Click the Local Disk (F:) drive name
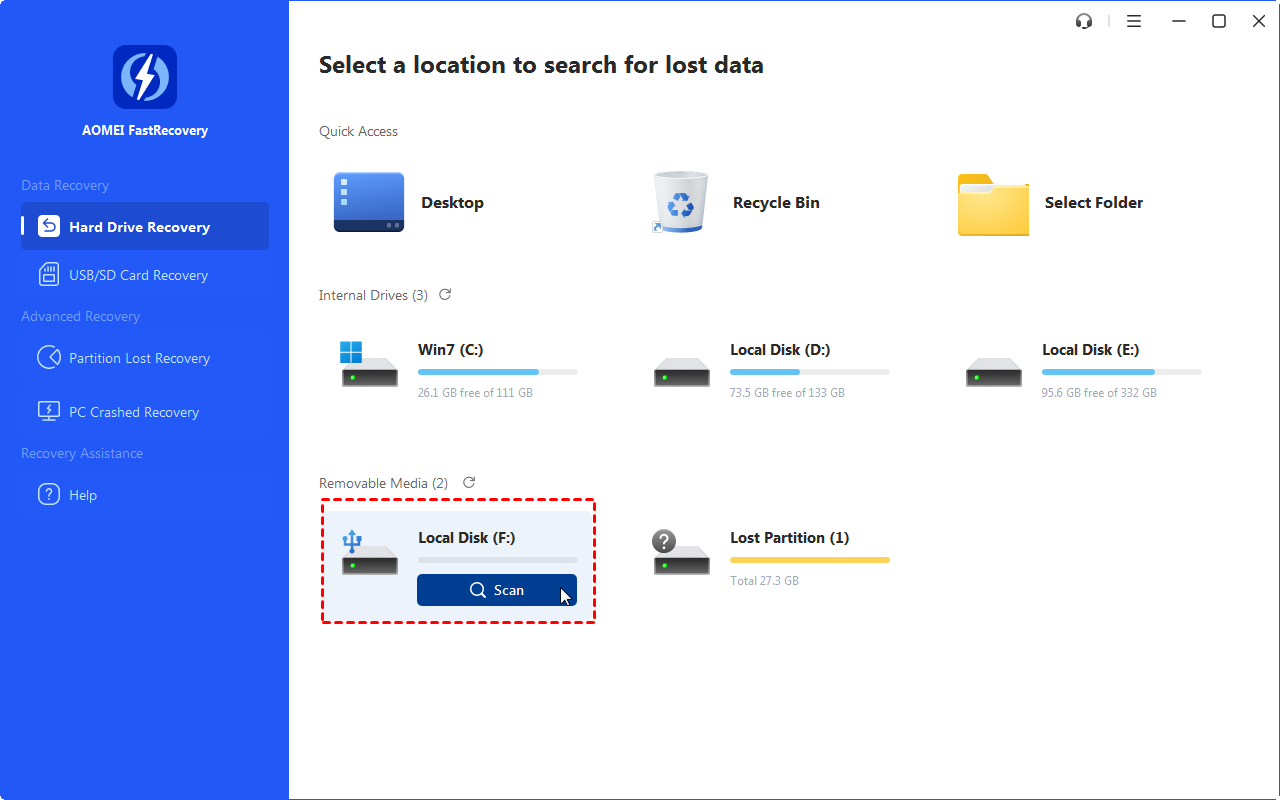Viewport: 1280px width, 800px height. [467, 538]
